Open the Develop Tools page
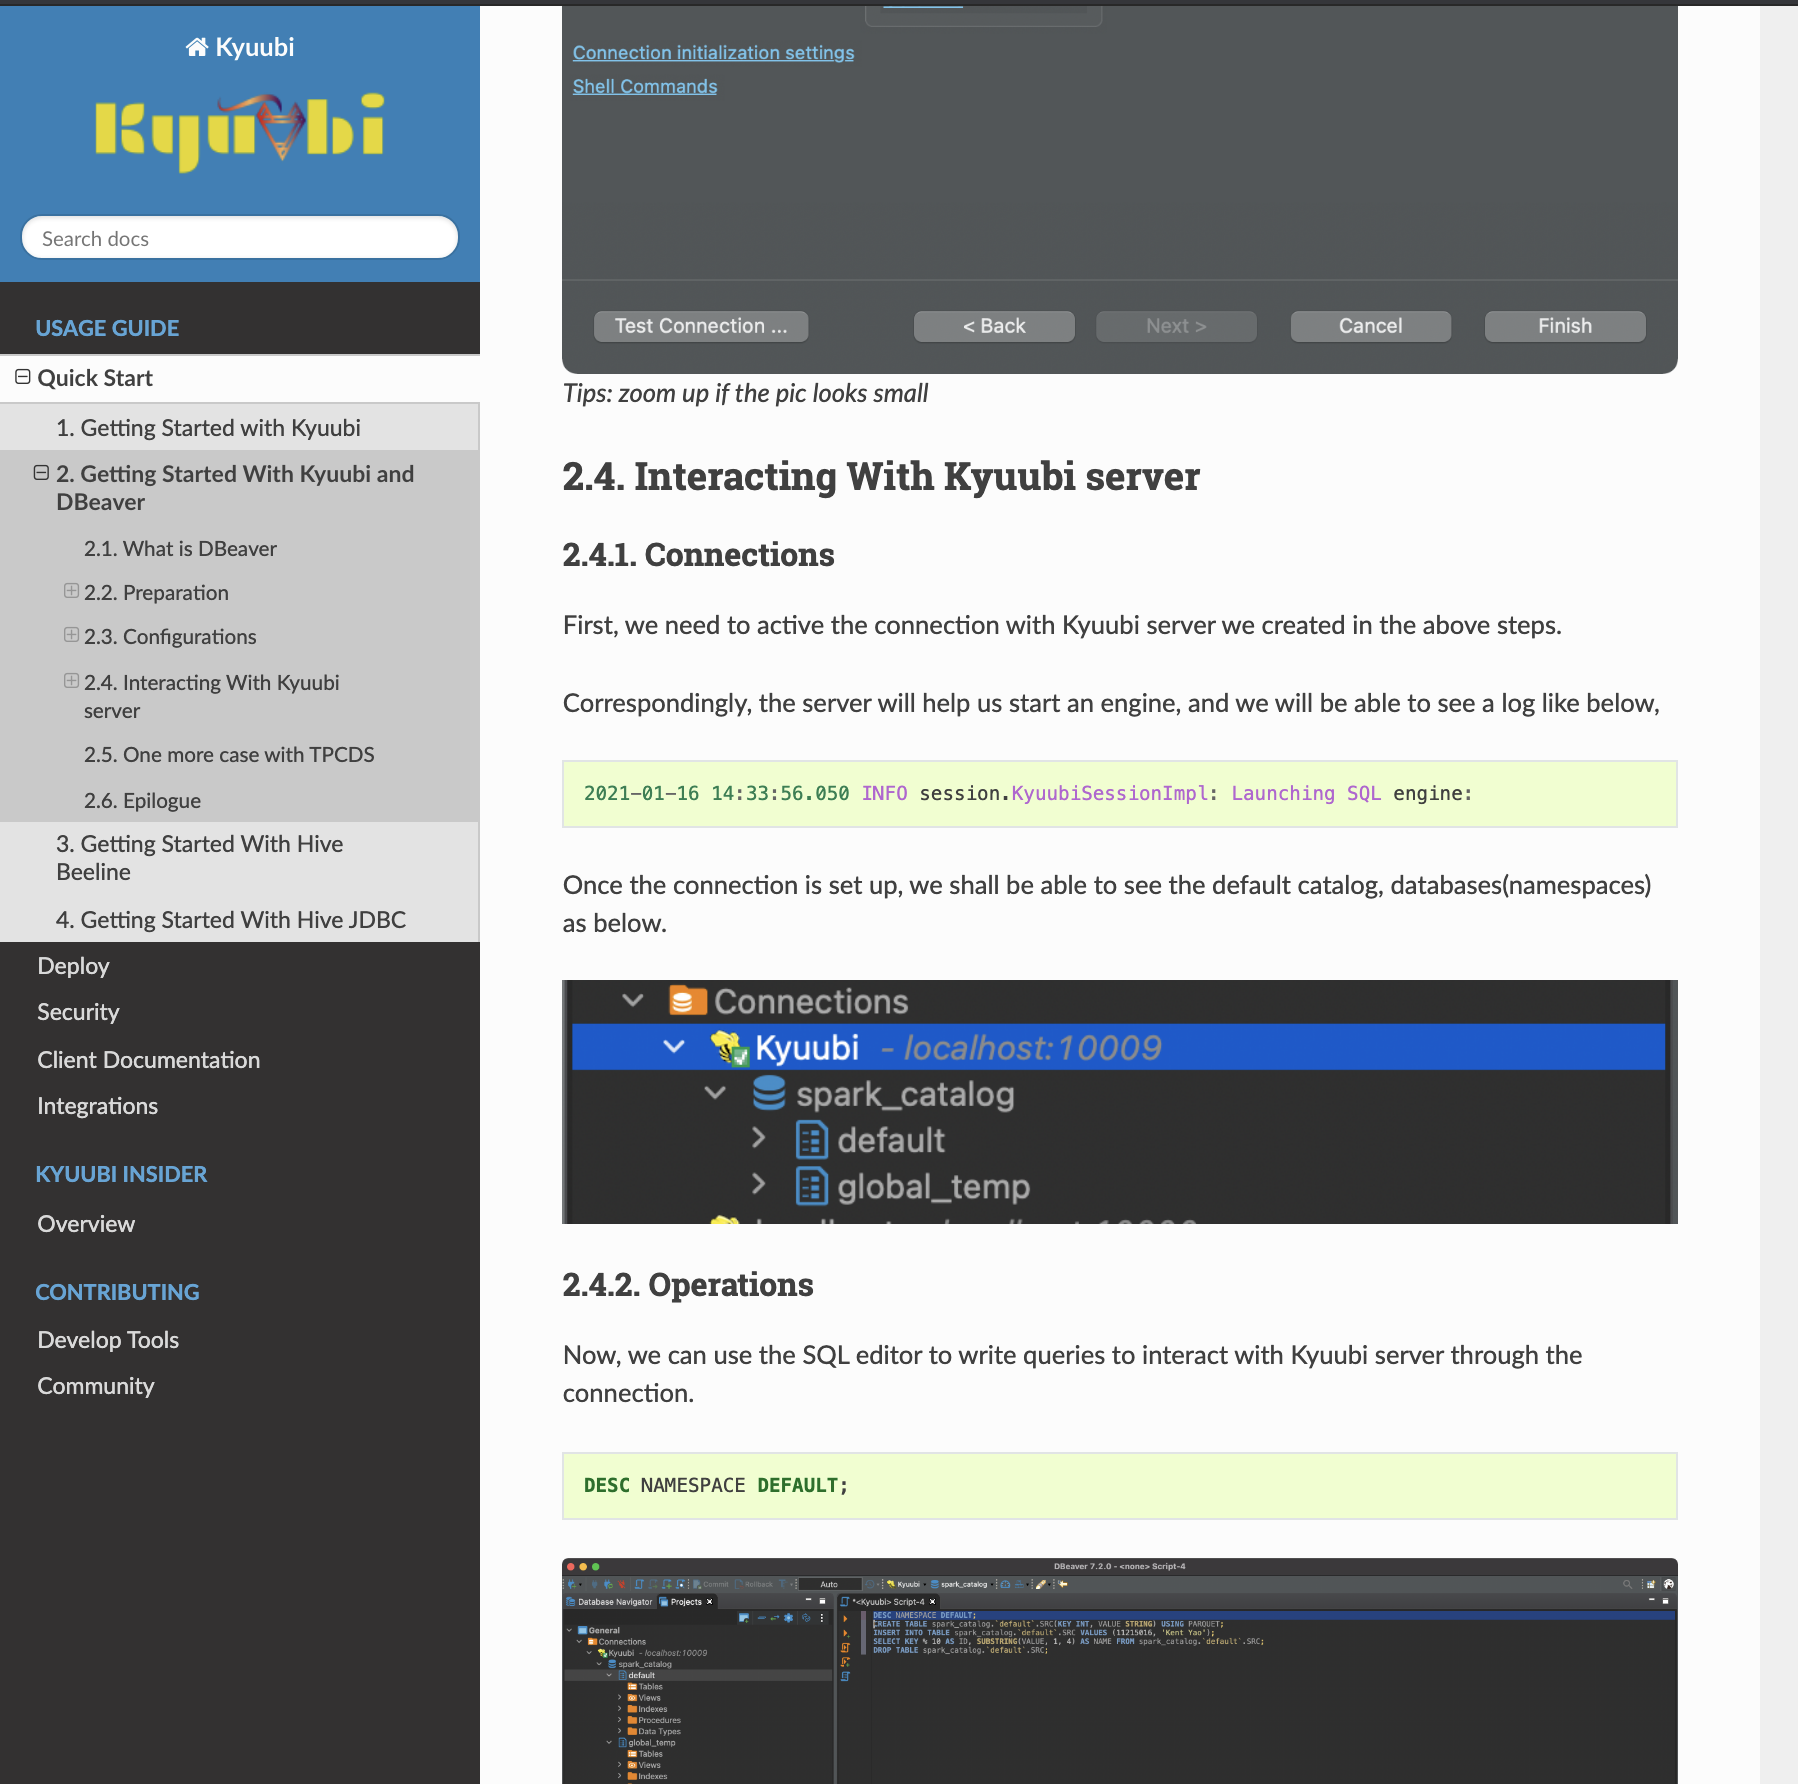Image resolution: width=1798 pixels, height=1784 pixels. [x=108, y=1340]
